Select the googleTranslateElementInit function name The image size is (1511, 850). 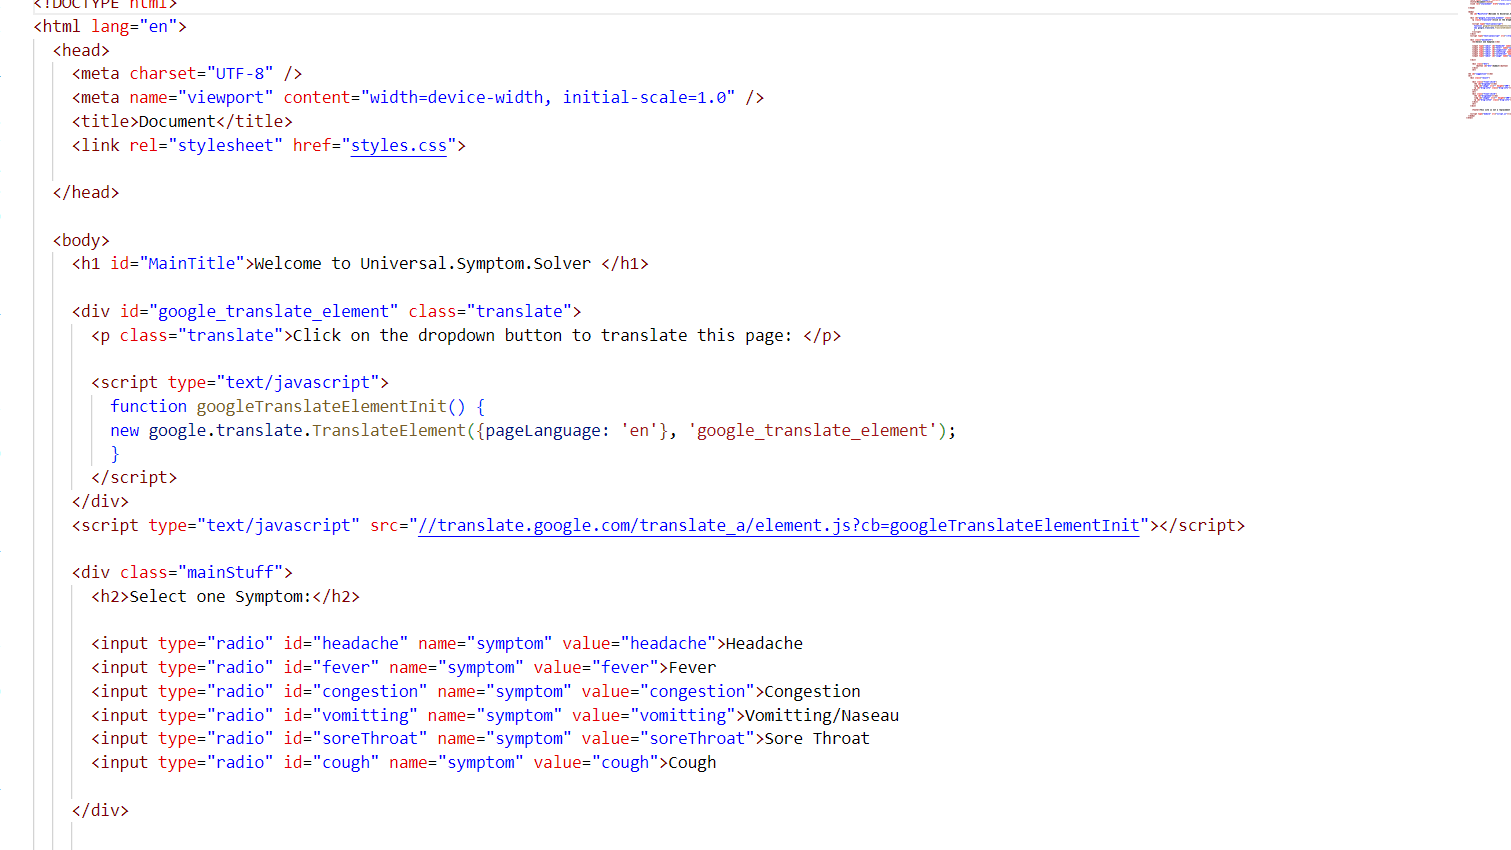point(322,406)
